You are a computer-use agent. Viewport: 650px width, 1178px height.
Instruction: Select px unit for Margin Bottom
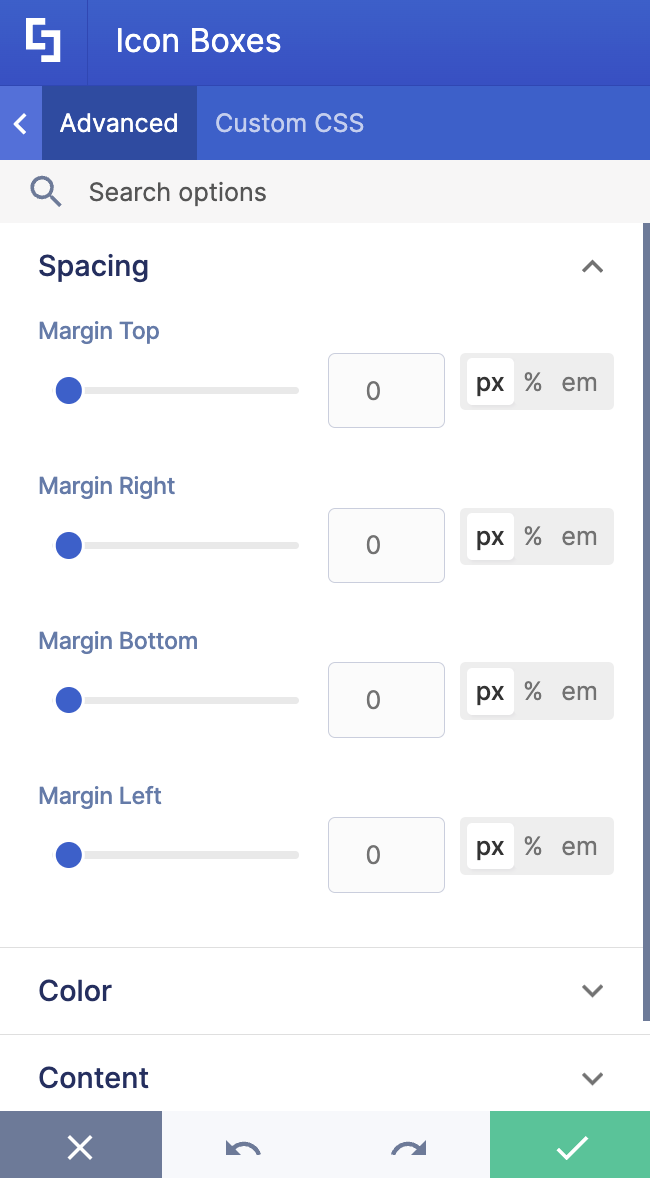coord(490,691)
